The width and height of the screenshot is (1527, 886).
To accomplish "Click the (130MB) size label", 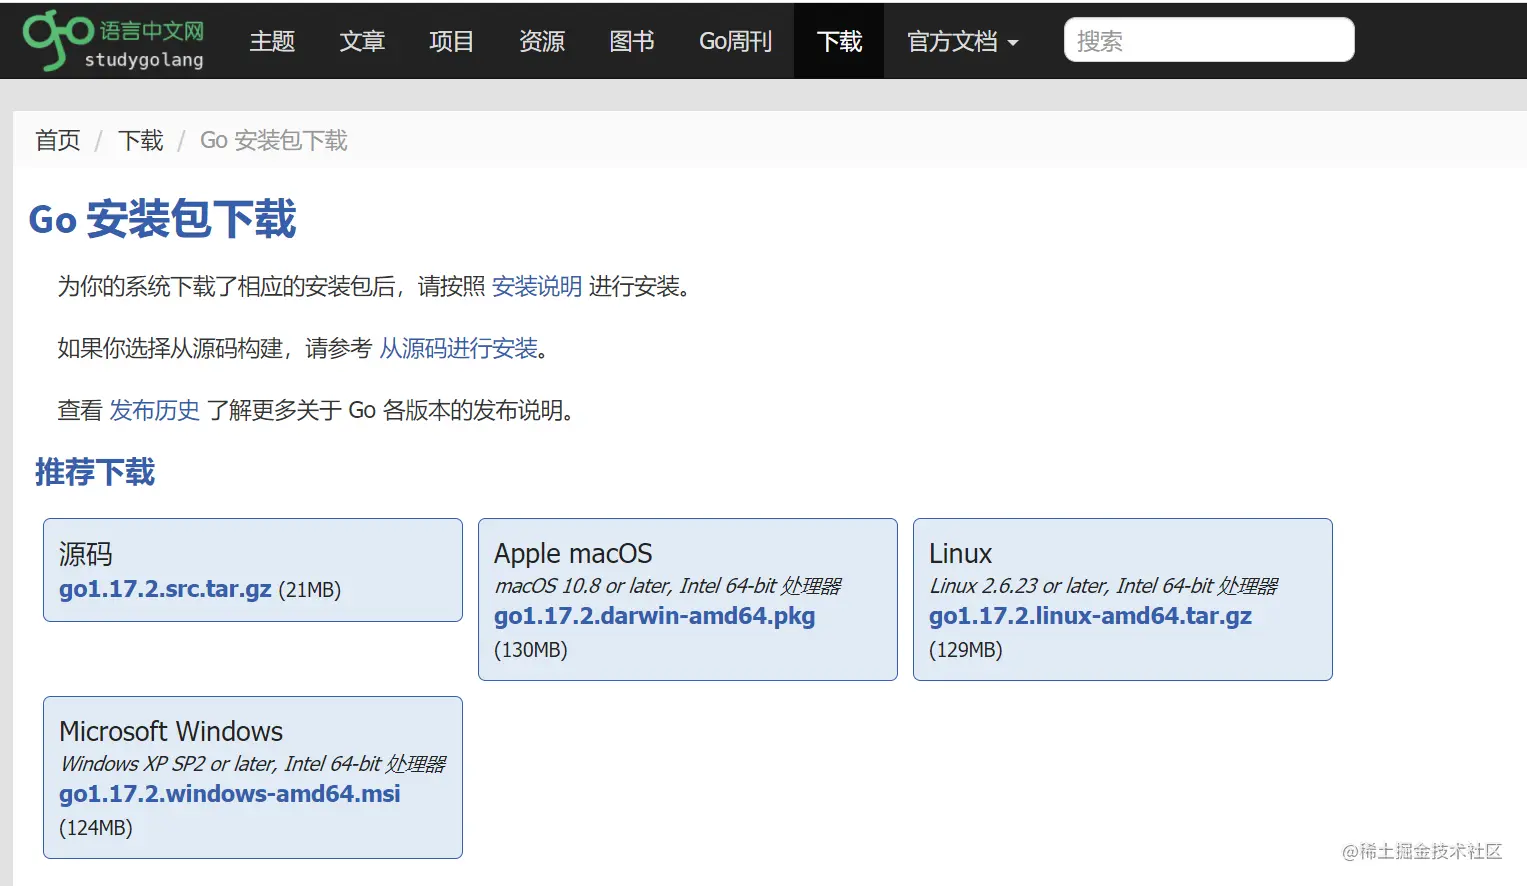I will pyautogui.click(x=531, y=650).
